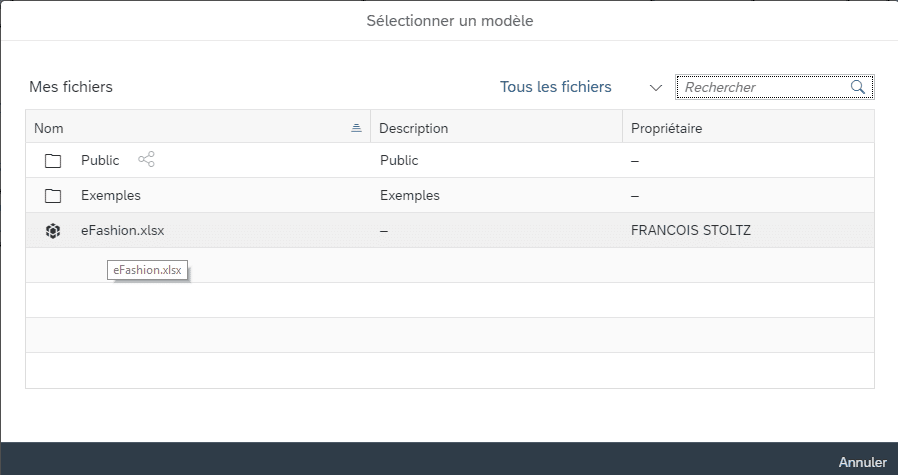Expand the Tous les fichiers dropdown arrow

pos(656,88)
